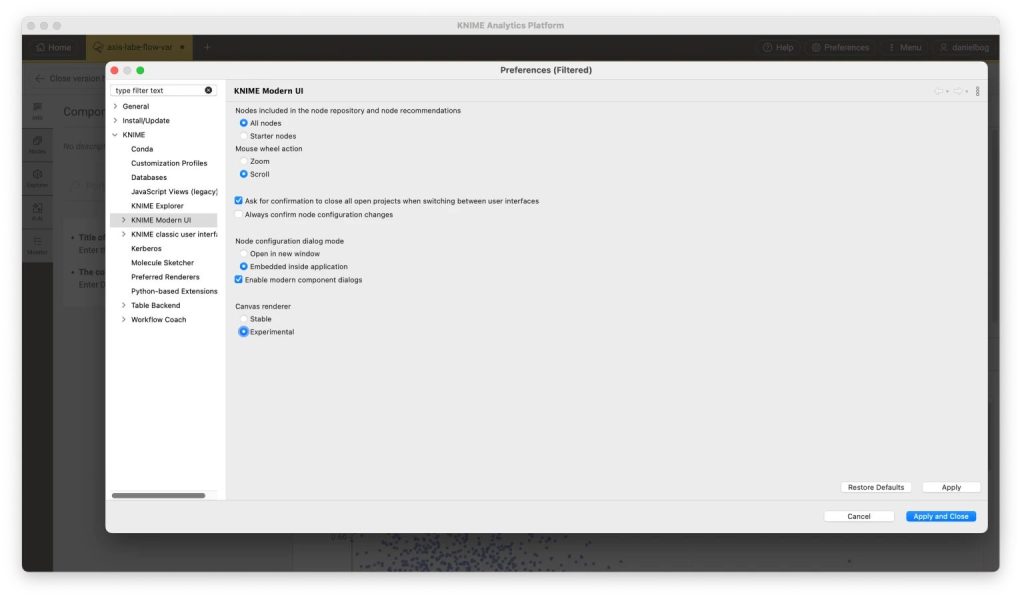The width and height of the screenshot is (1024, 599).
Task: Toggle Enable modern component dialogs checkbox
Action: (x=238, y=280)
